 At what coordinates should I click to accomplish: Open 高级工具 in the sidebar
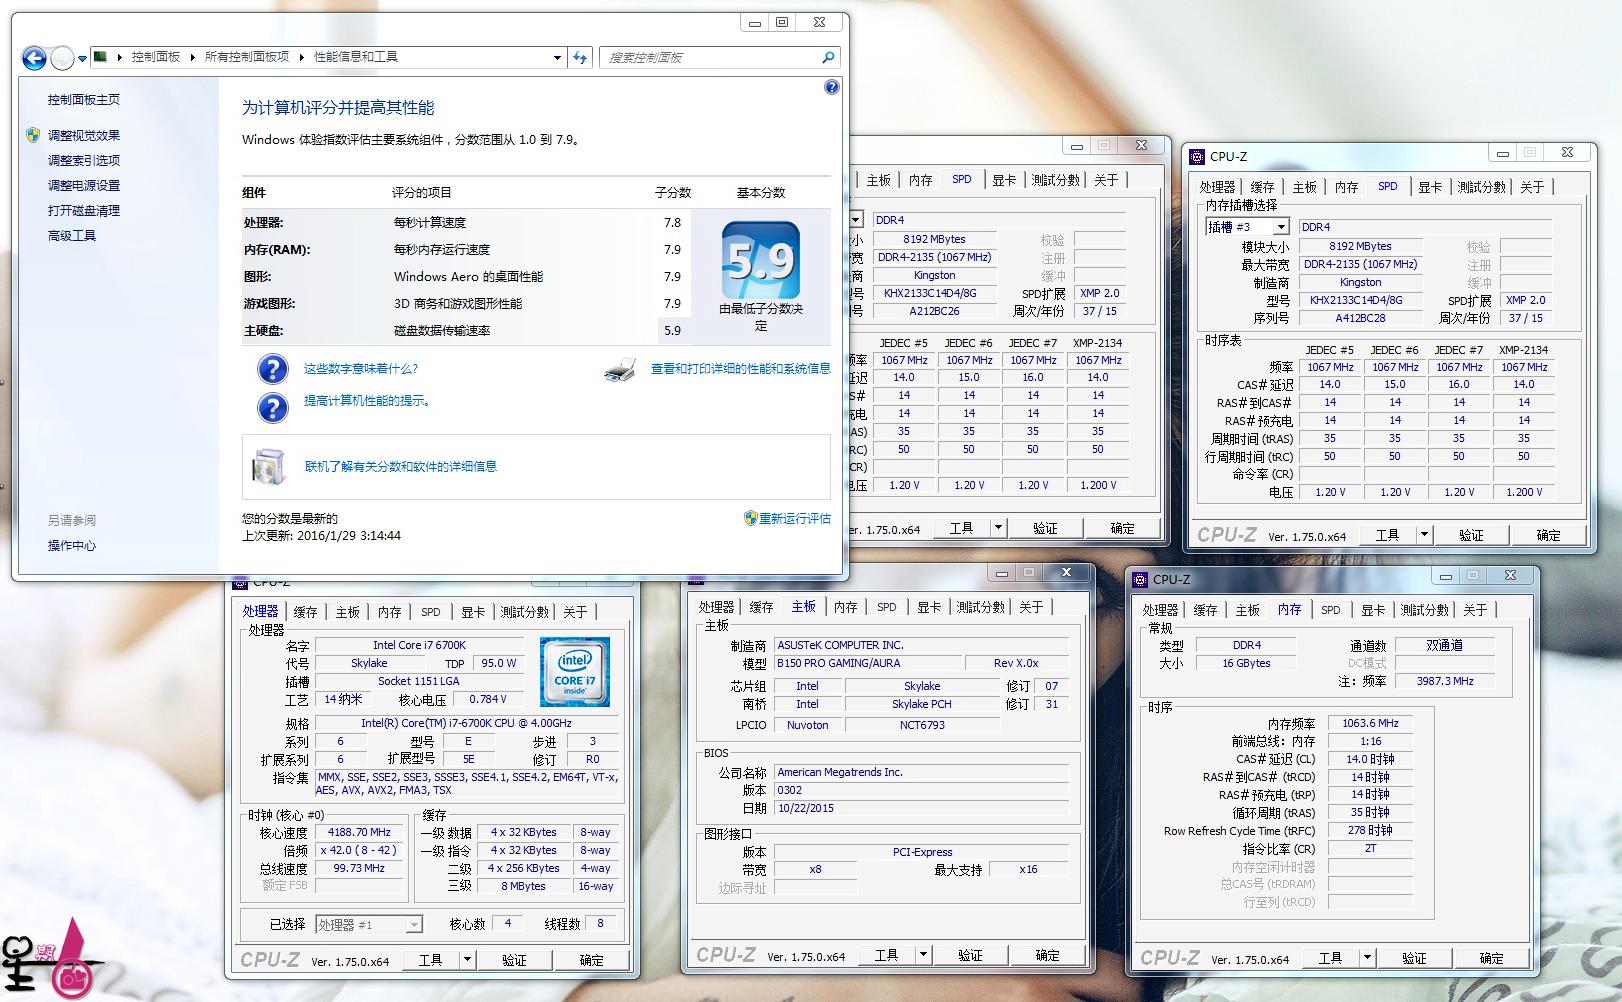click(72, 236)
